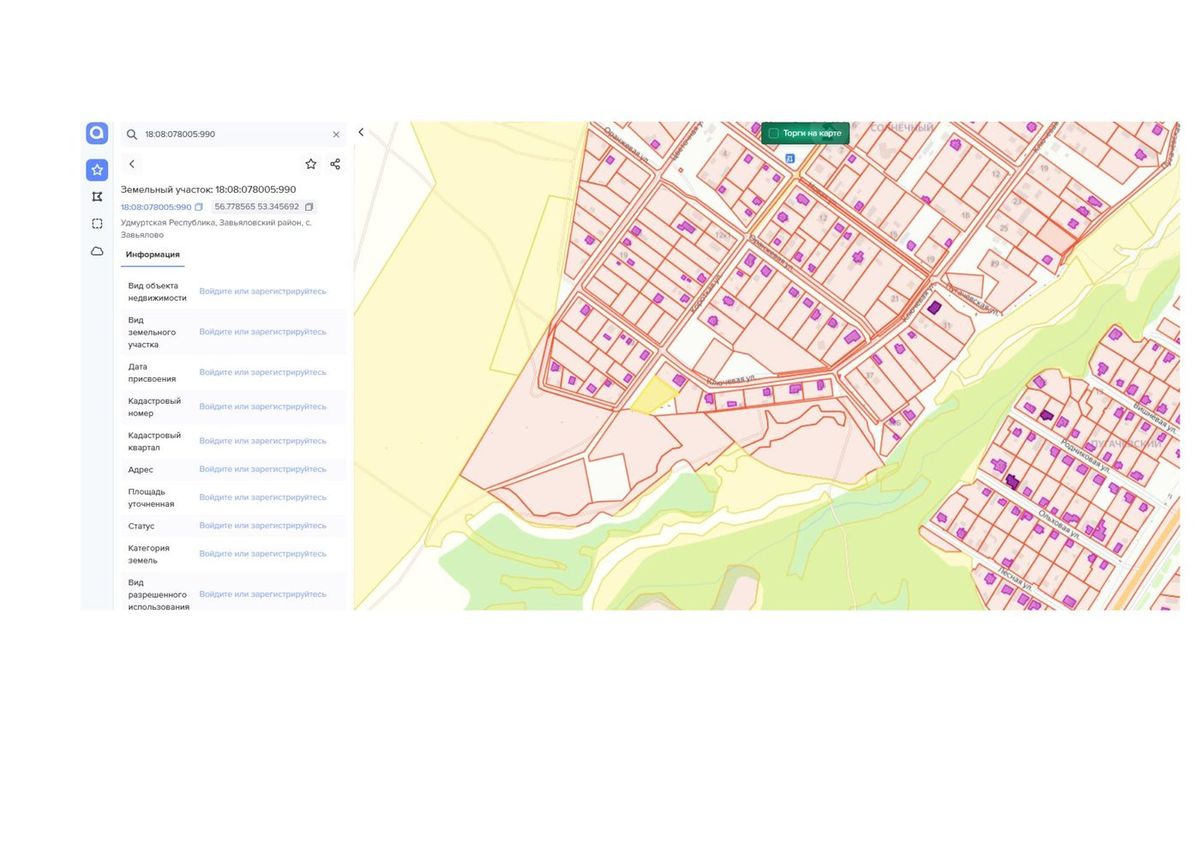Click the app logo in the sidebar
The height and width of the screenshot is (849, 1200).
tap(97, 134)
